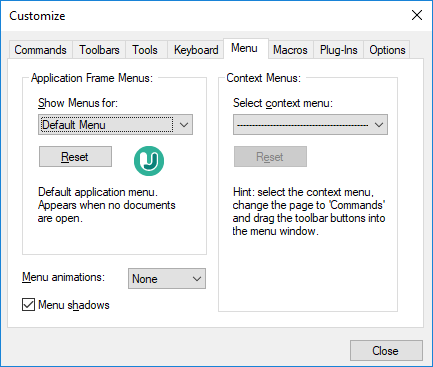Switch to the Plug-Ins tab

pos(338,50)
